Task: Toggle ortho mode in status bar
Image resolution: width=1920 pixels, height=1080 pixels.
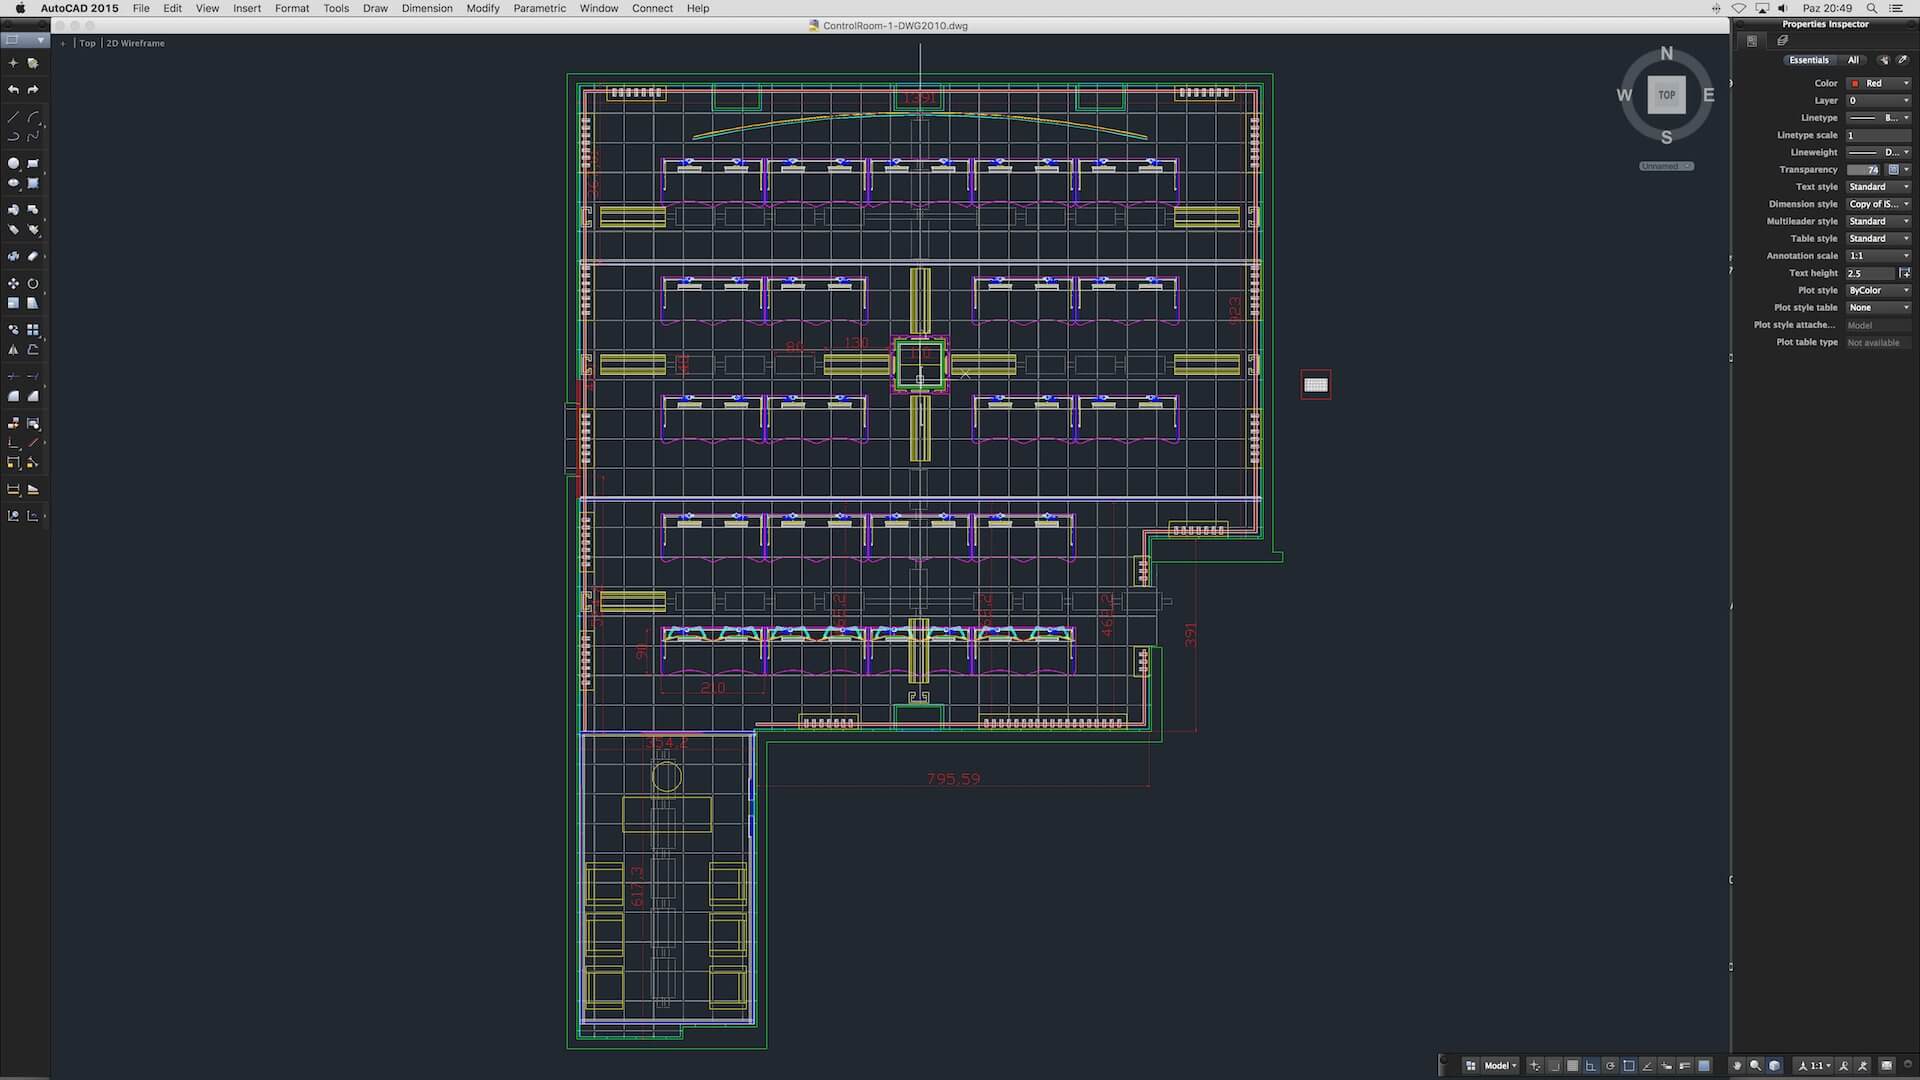Action: 1591,1066
